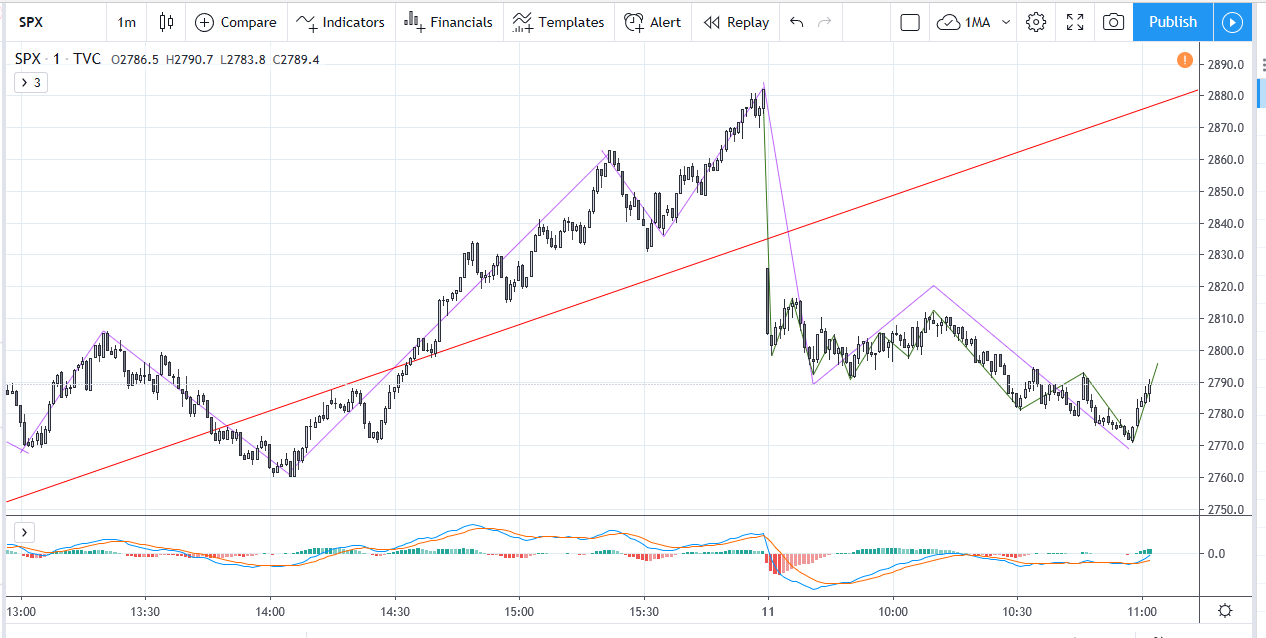This screenshot has height=638, width=1266.
Task: Expand the collapsed 3 indicators legend
Action: (31, 83)
